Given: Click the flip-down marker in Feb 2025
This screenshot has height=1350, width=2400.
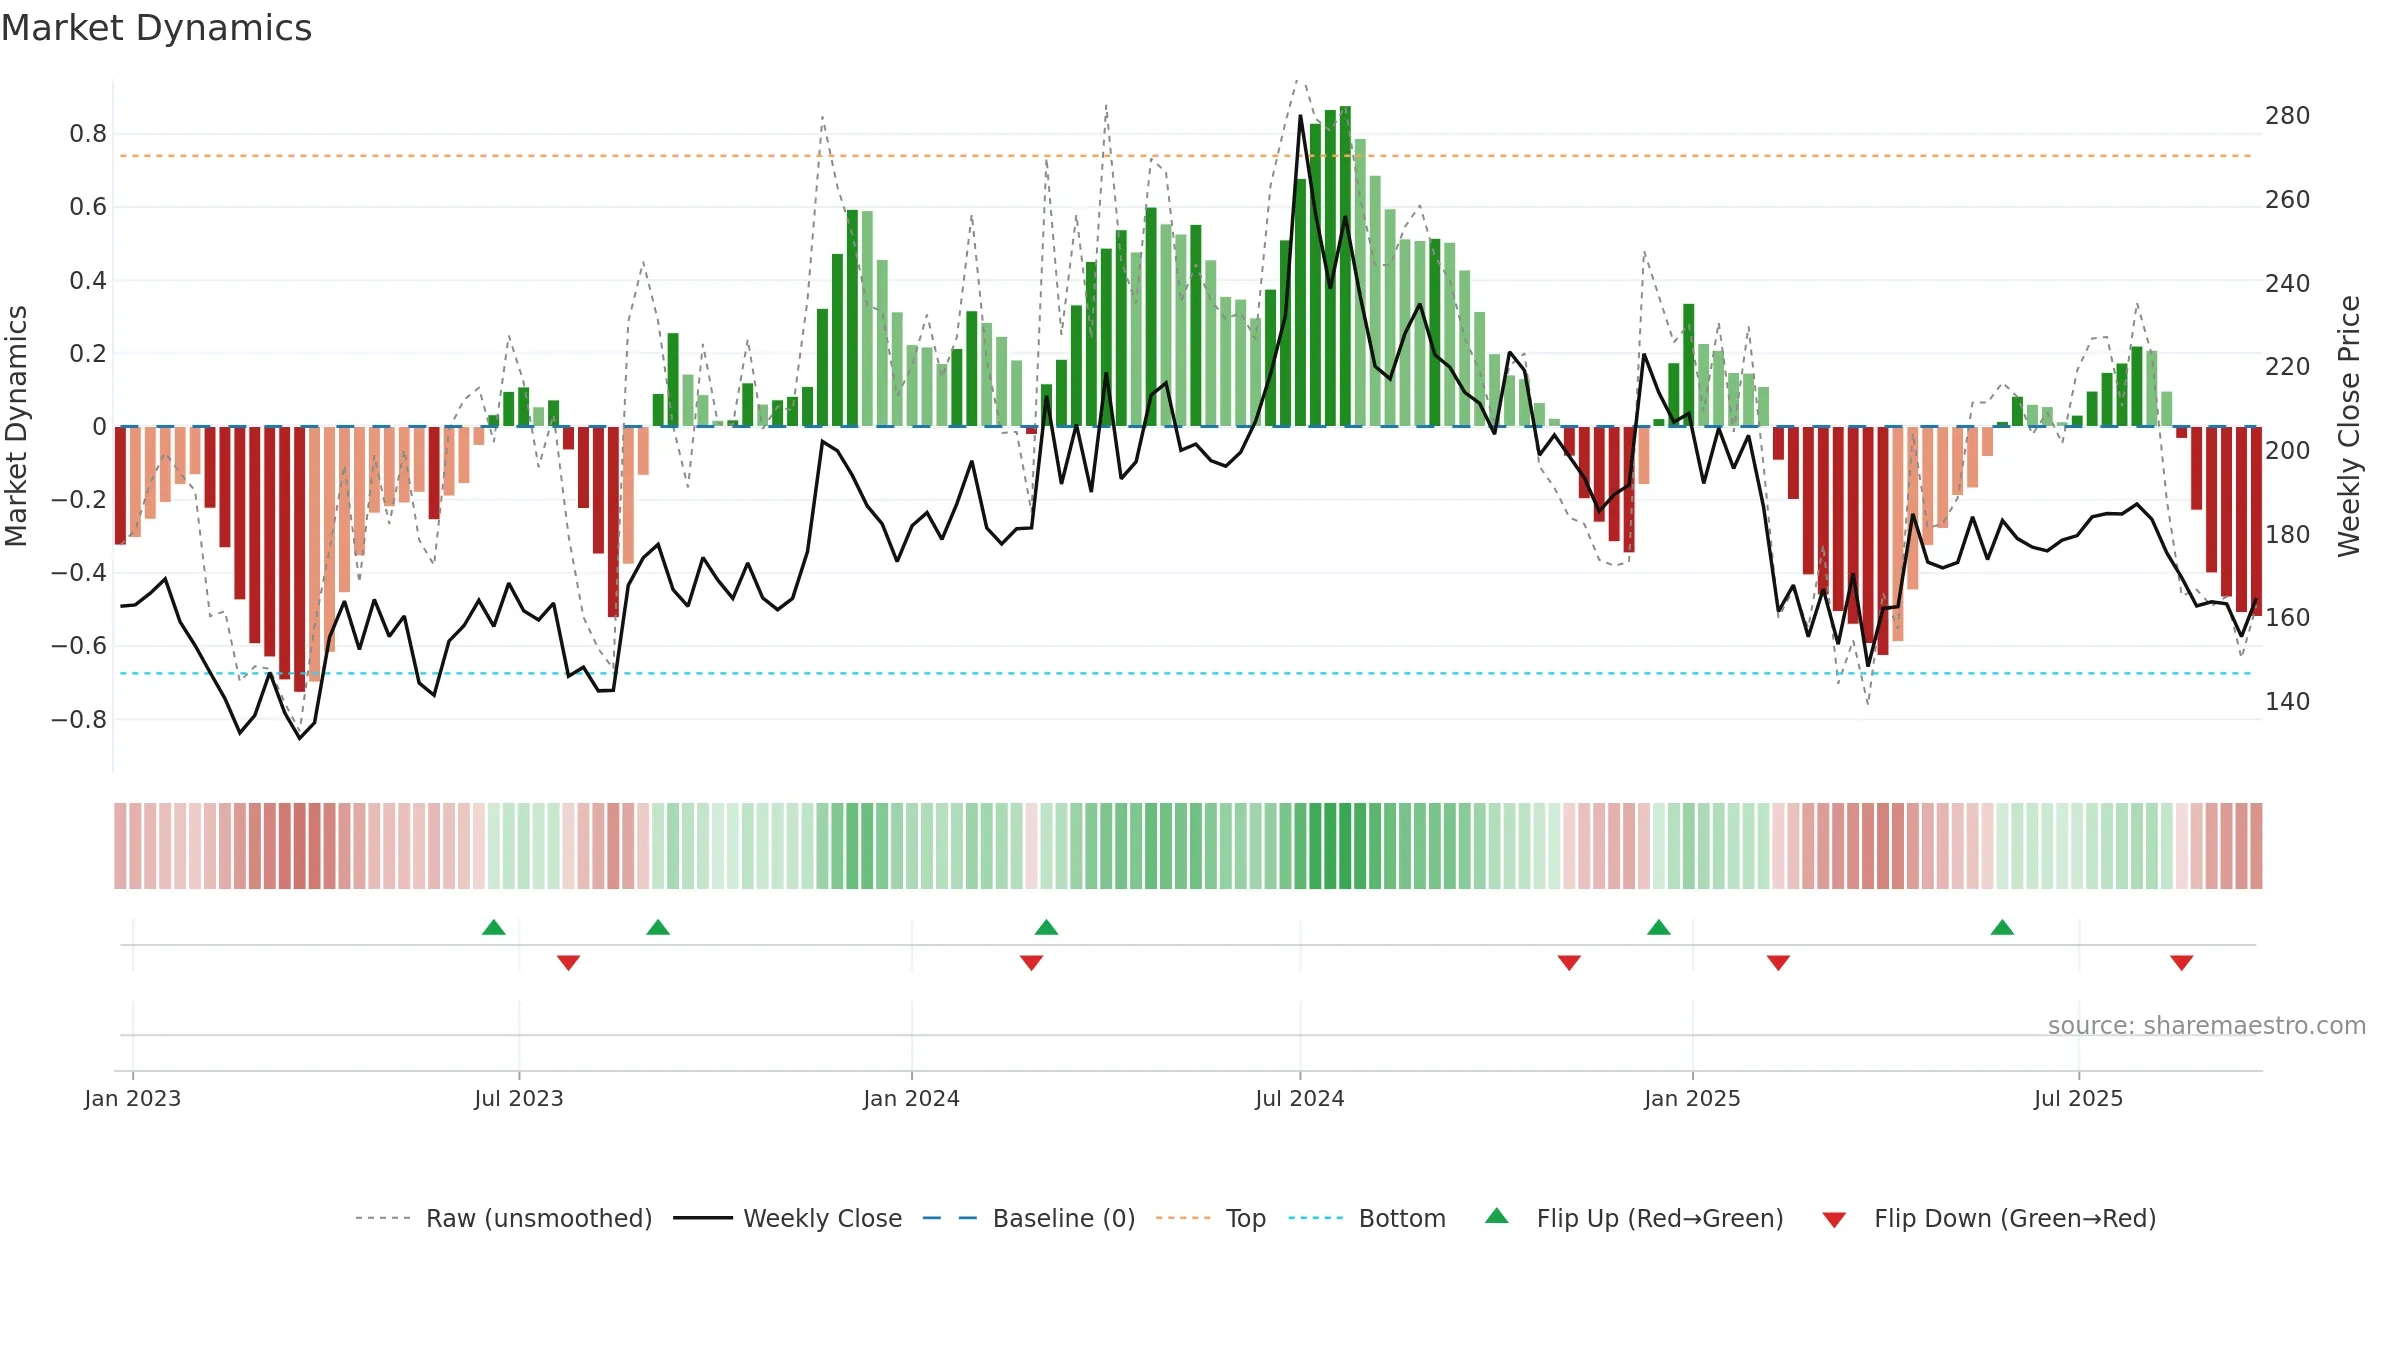Looking at the screenshot, I should click(x=1778, y=963).
